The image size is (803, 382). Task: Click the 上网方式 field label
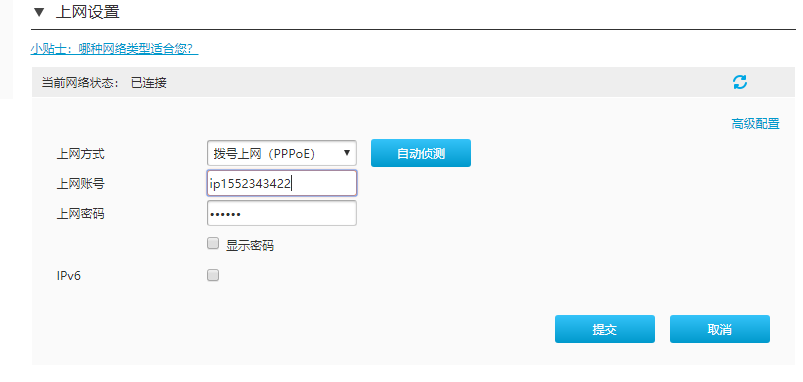tap(80, 154)
